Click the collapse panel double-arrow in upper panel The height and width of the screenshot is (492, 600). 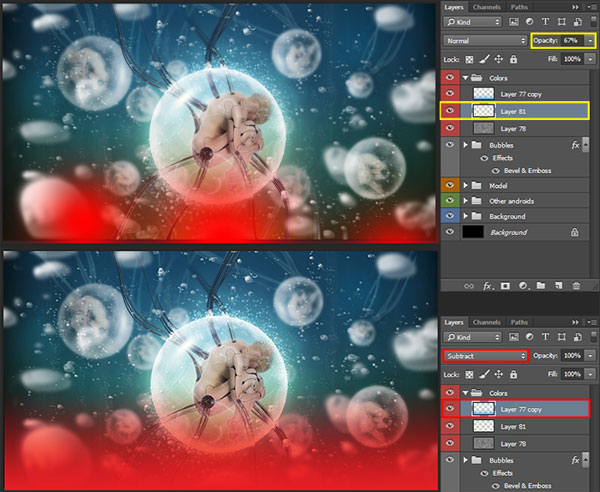point(575,7)
